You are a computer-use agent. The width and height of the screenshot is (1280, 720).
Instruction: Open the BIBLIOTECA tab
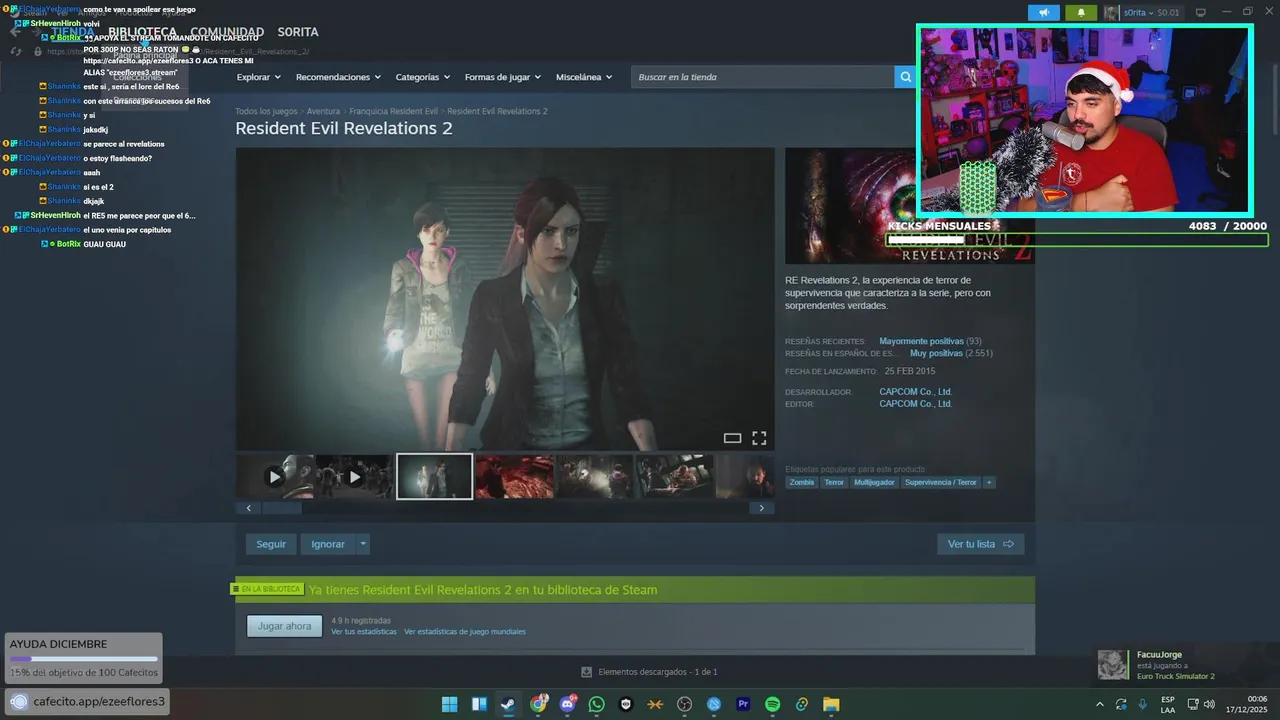(x=142, y=32)
